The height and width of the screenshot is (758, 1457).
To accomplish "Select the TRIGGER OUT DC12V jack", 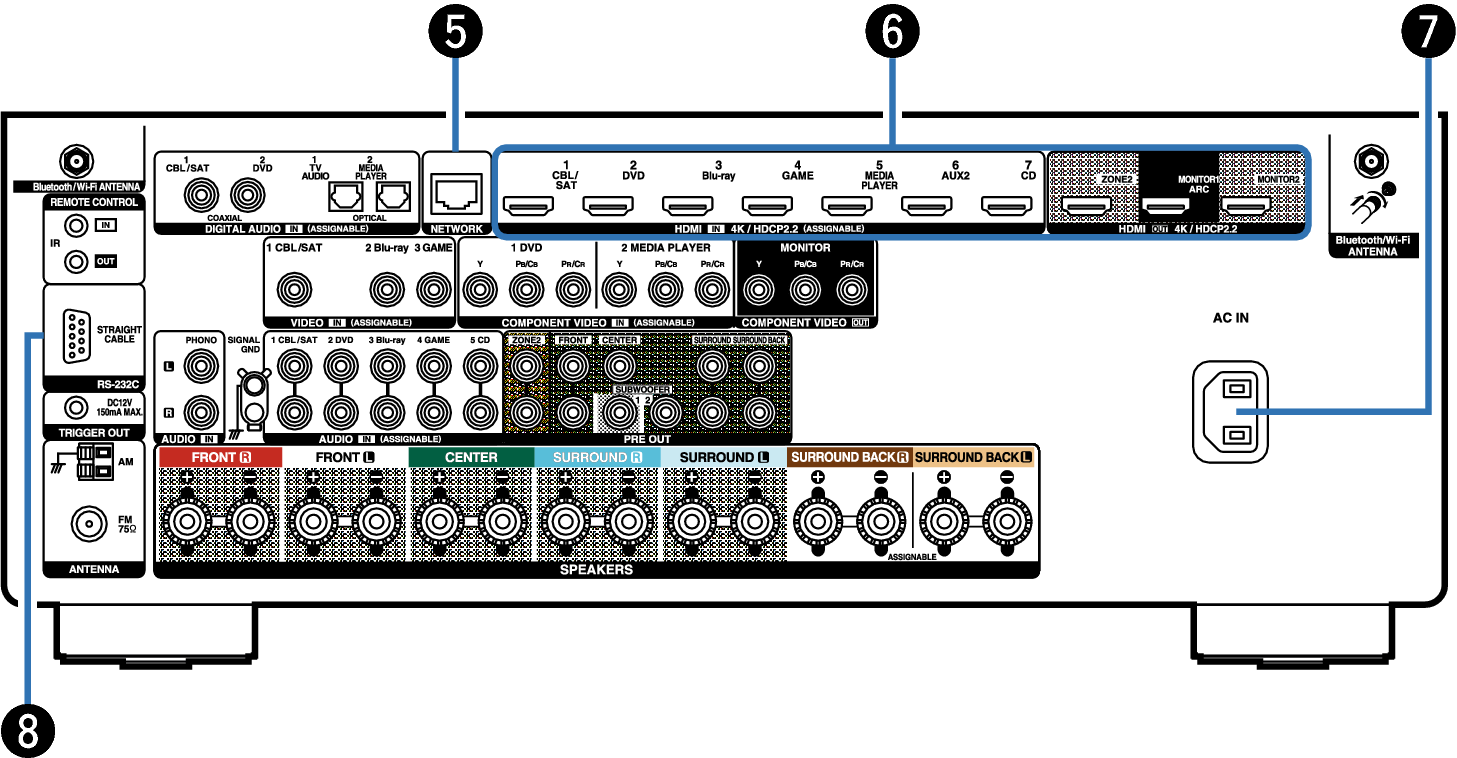I will coord(75,408).
